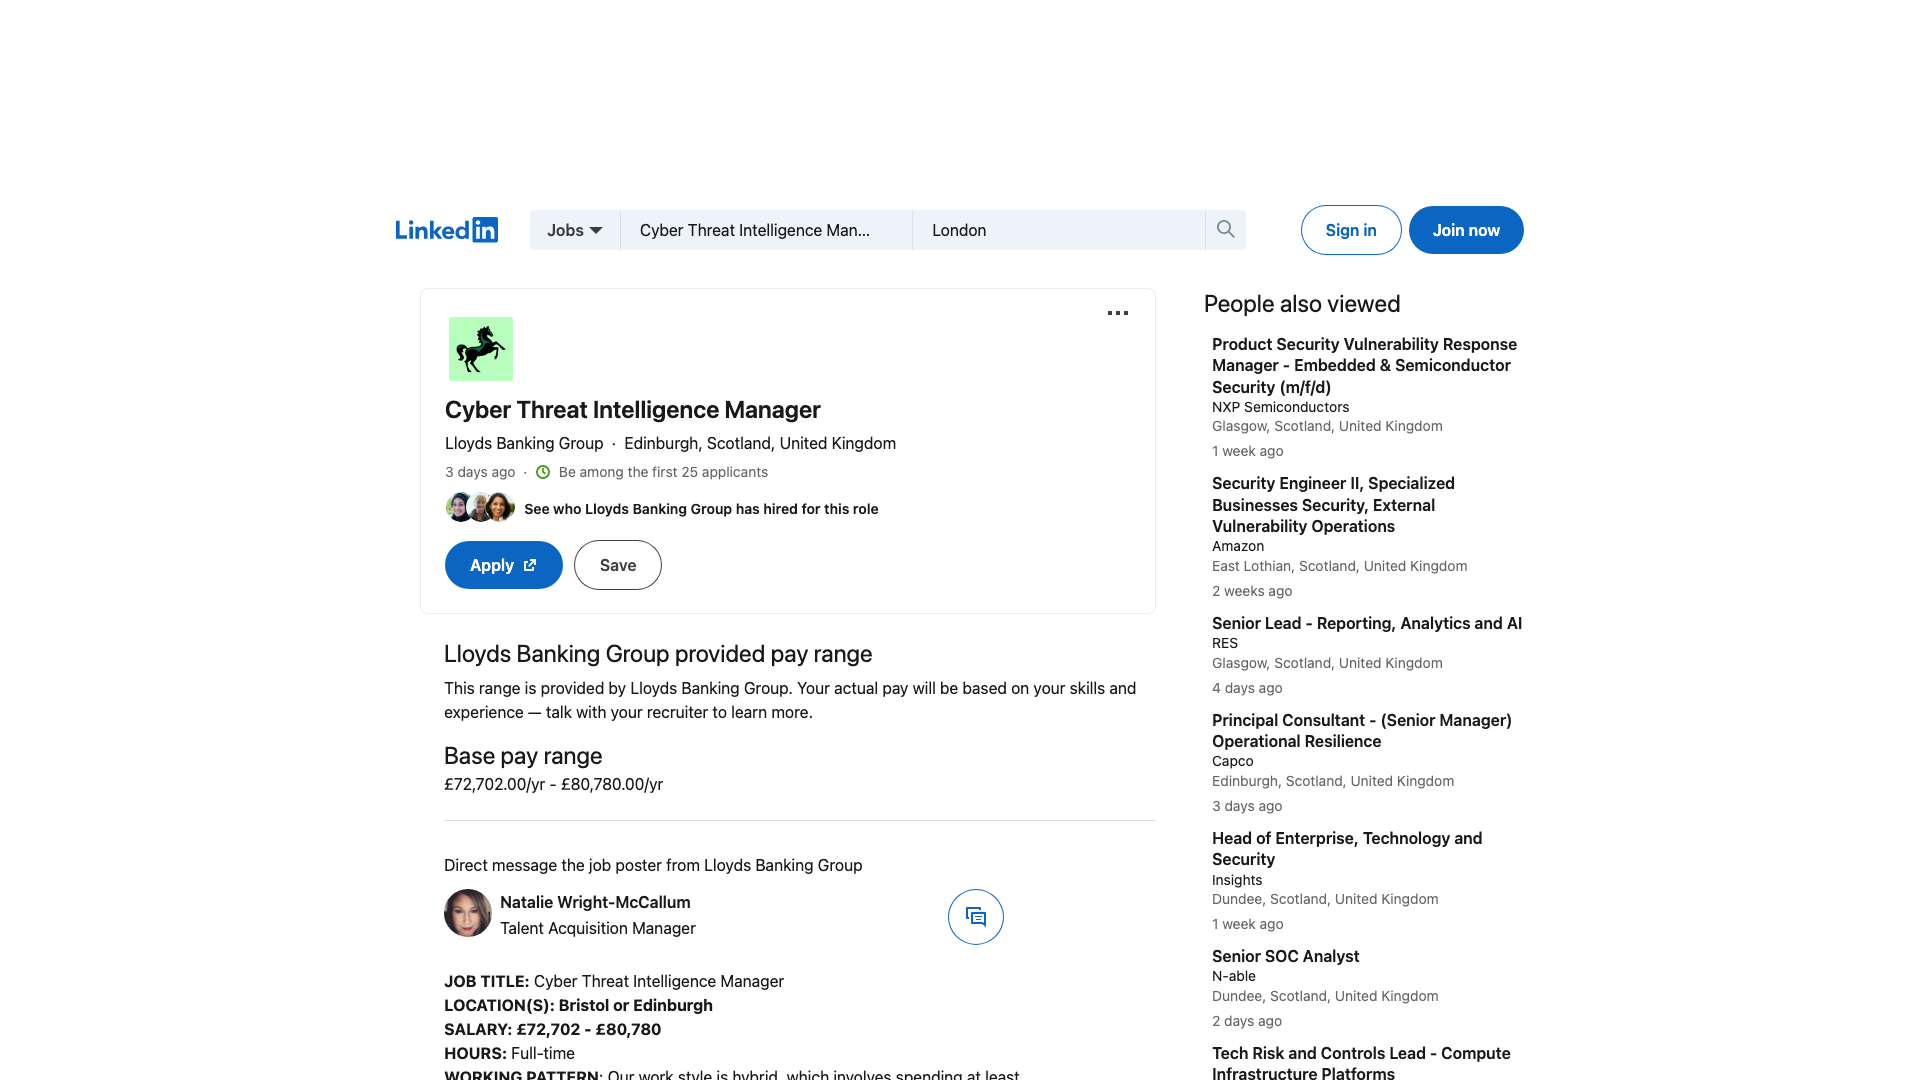Viewport: 1920px width, 1080px height.
Task: Open the Security Engineer II Amazon job
Action: (x=1333, y=505)
